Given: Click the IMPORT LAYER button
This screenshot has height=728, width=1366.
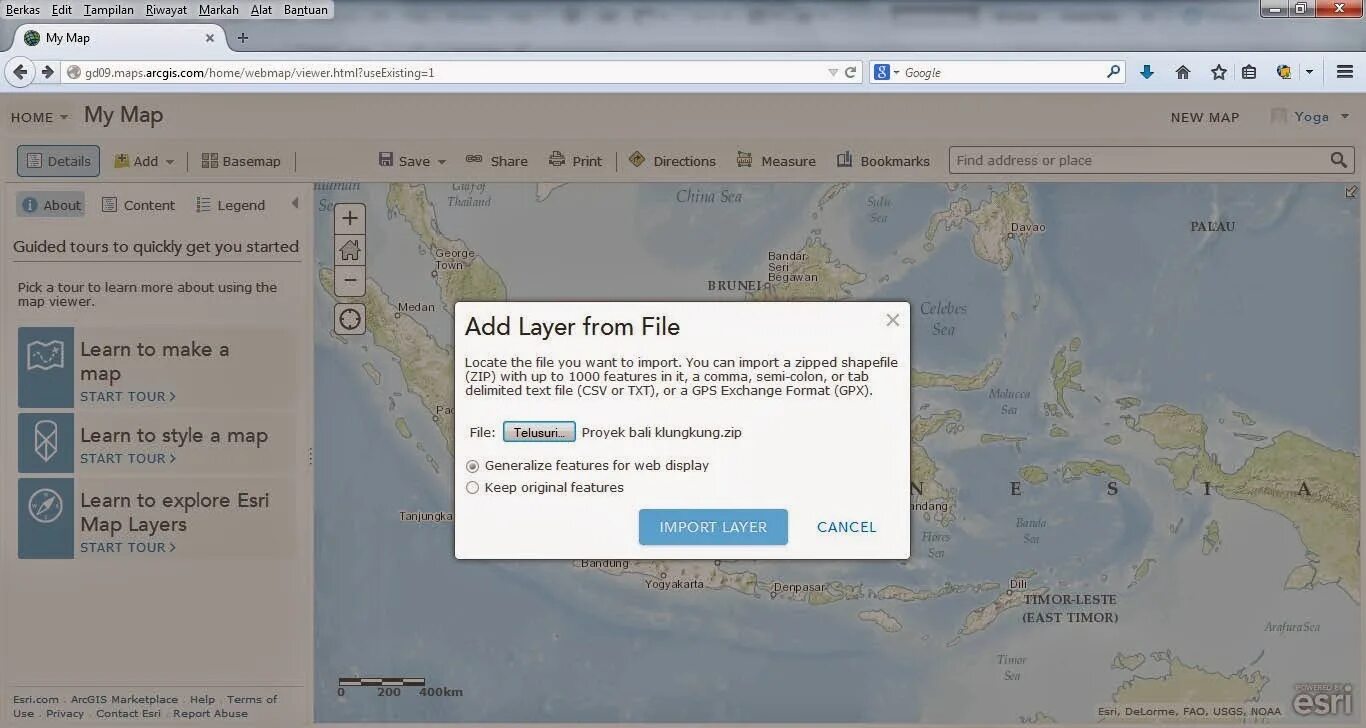Looking at the screenshot, I should pyautogui.click(x=713, y=527).
